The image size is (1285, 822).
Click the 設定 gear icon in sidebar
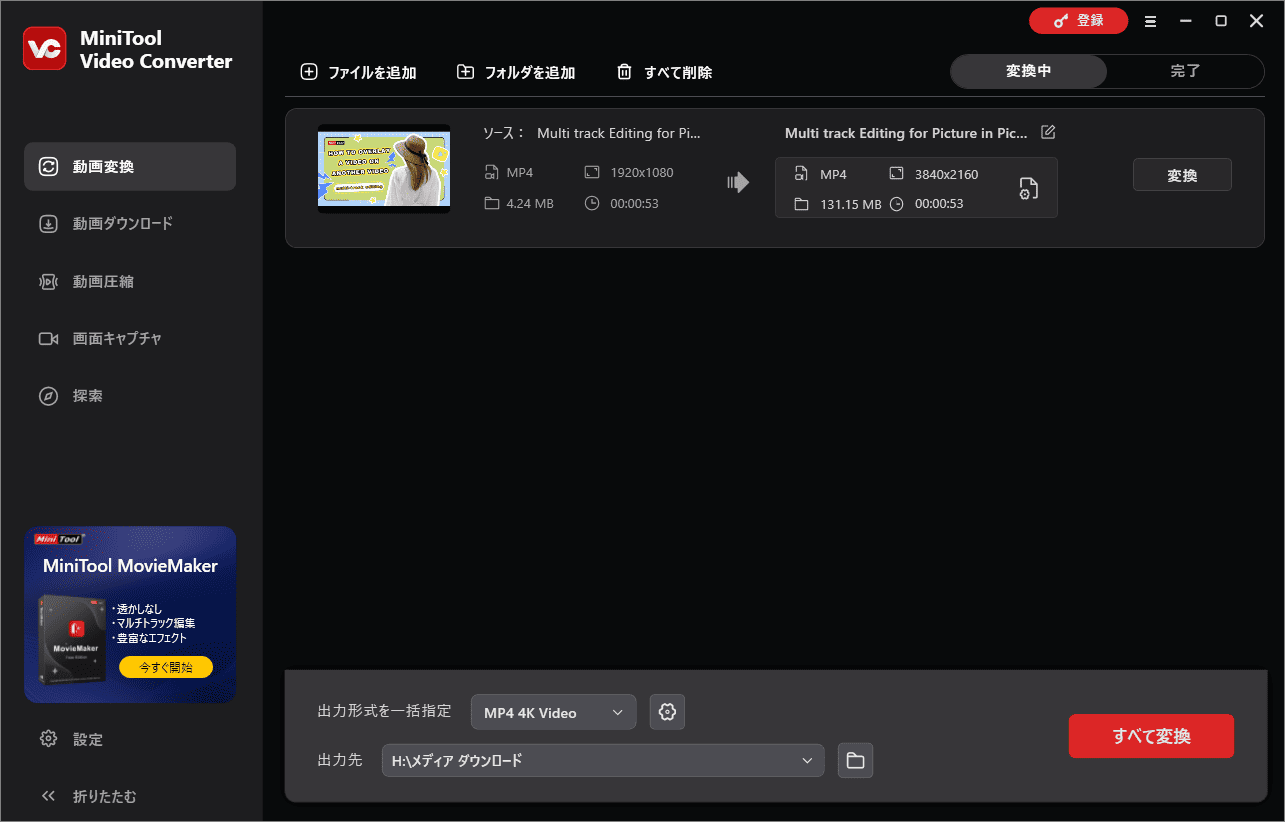click(48, 740)
